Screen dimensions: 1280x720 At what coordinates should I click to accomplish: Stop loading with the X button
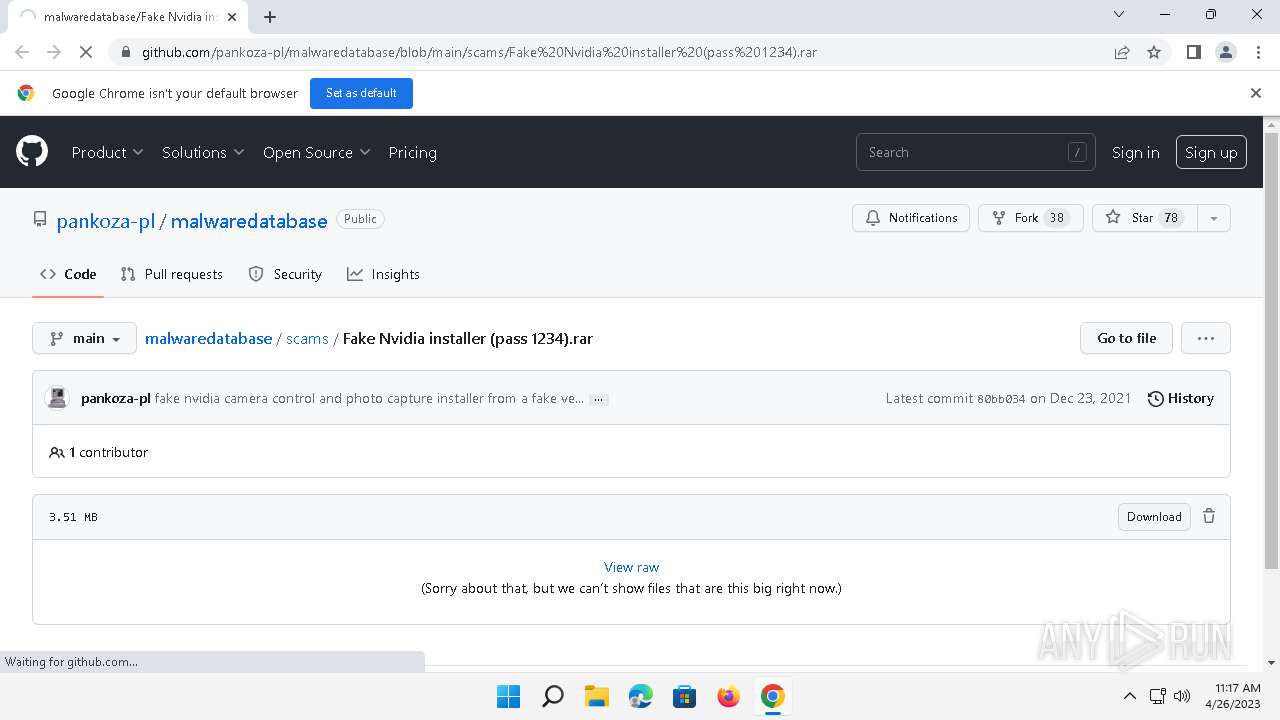point(86,52)
